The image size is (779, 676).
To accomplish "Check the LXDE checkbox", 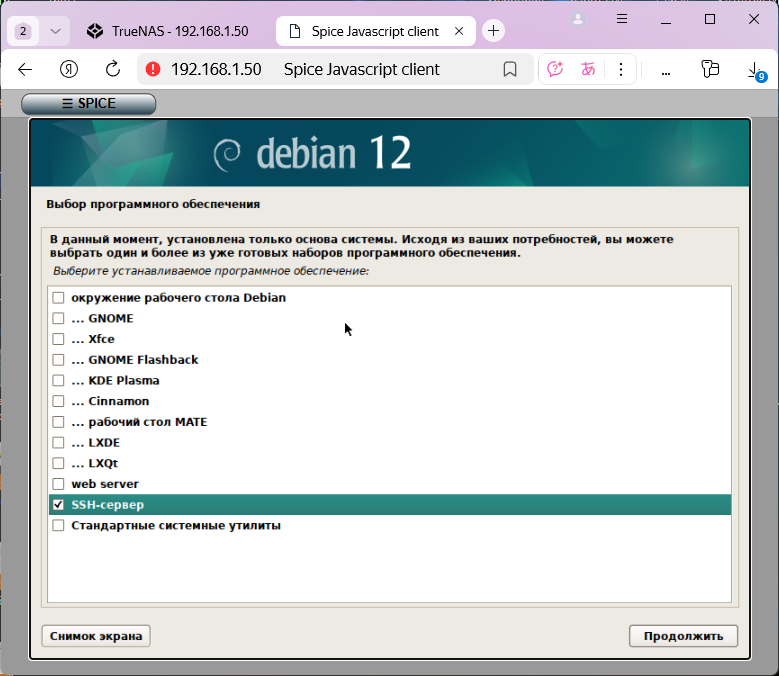I will (x=58, y=443).
